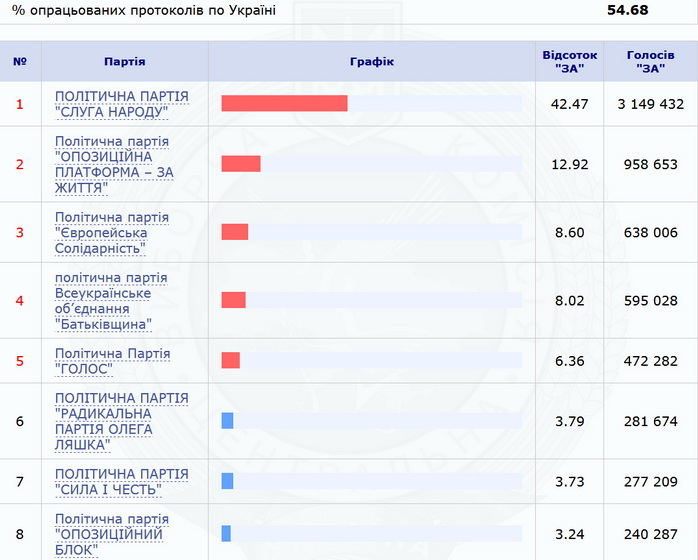Click the "Відсоток ЗА" column header
This screenshot has width=698, height=560.
tap(570, 62)
